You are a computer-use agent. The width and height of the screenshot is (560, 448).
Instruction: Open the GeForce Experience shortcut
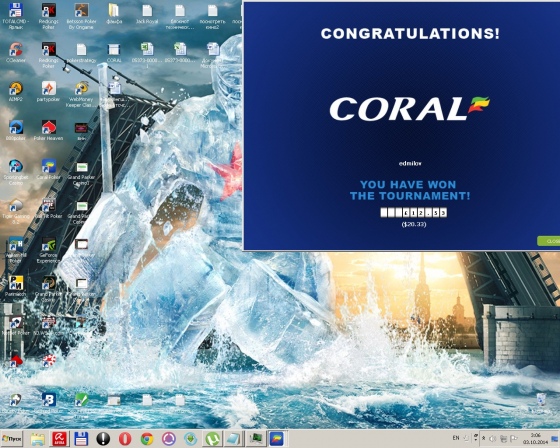48,250
